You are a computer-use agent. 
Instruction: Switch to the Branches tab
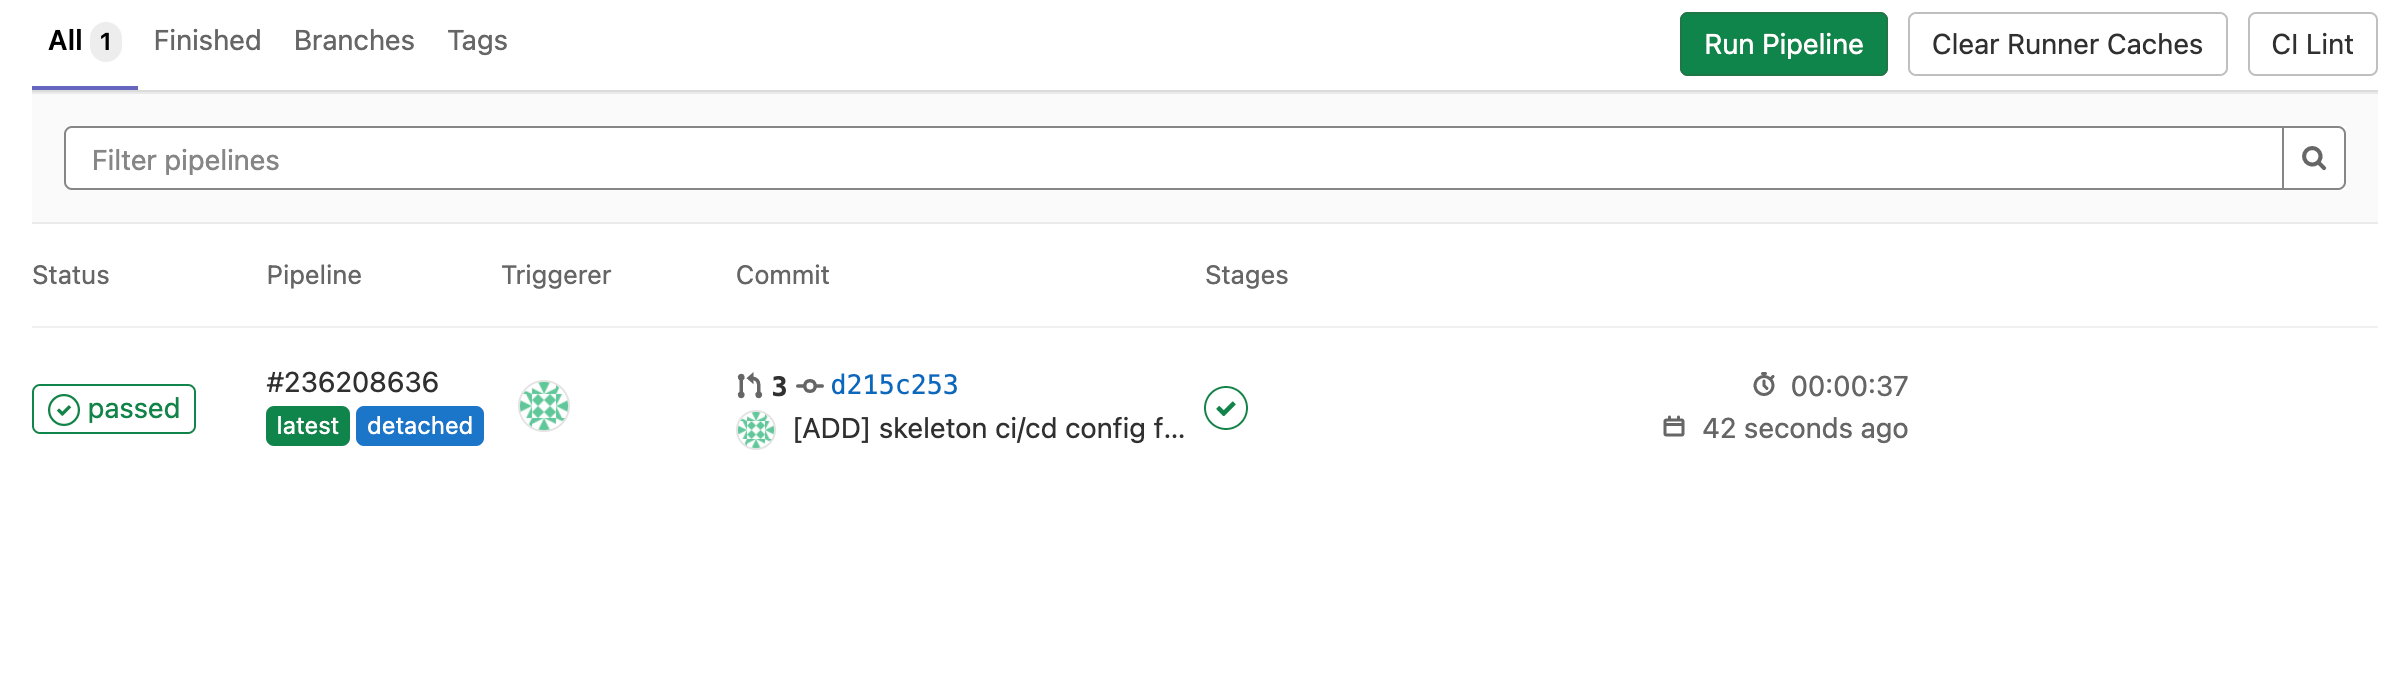click(x=354, y=40)
